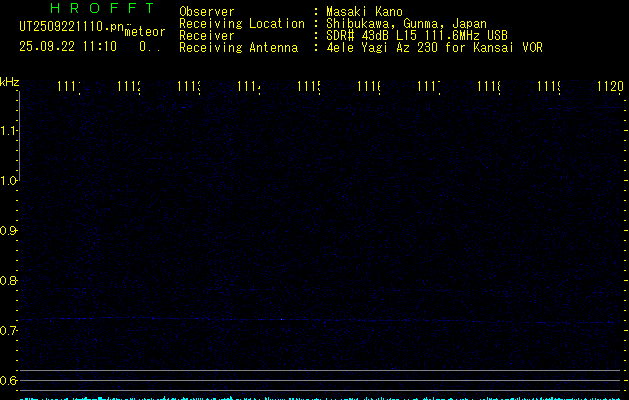Click the 0.7 kHz frequency axis label
This screenshot has width=629, height=400.
8,330
